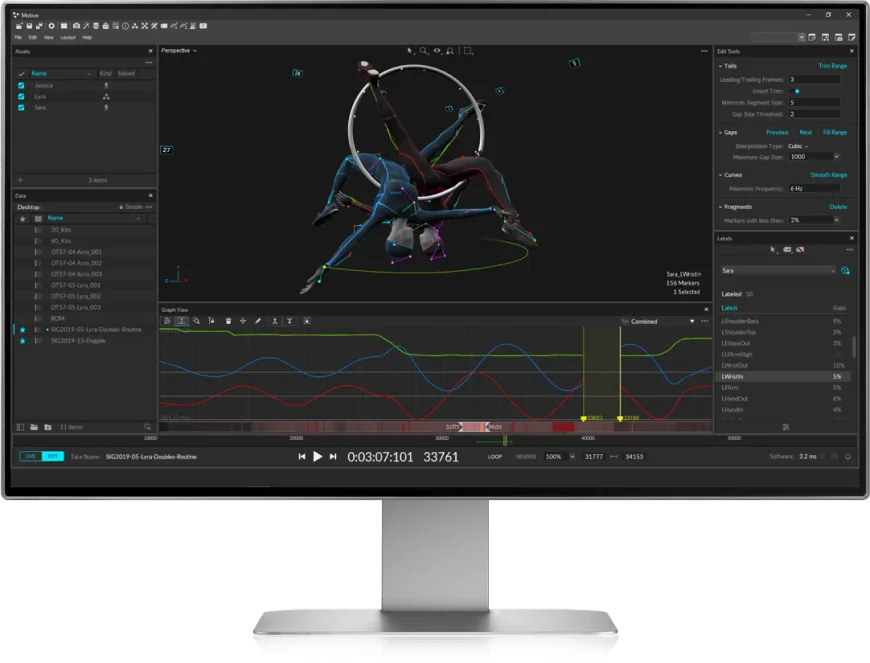Open the Interpolation Type Cubic dropdown

click(x=798, y=146)
